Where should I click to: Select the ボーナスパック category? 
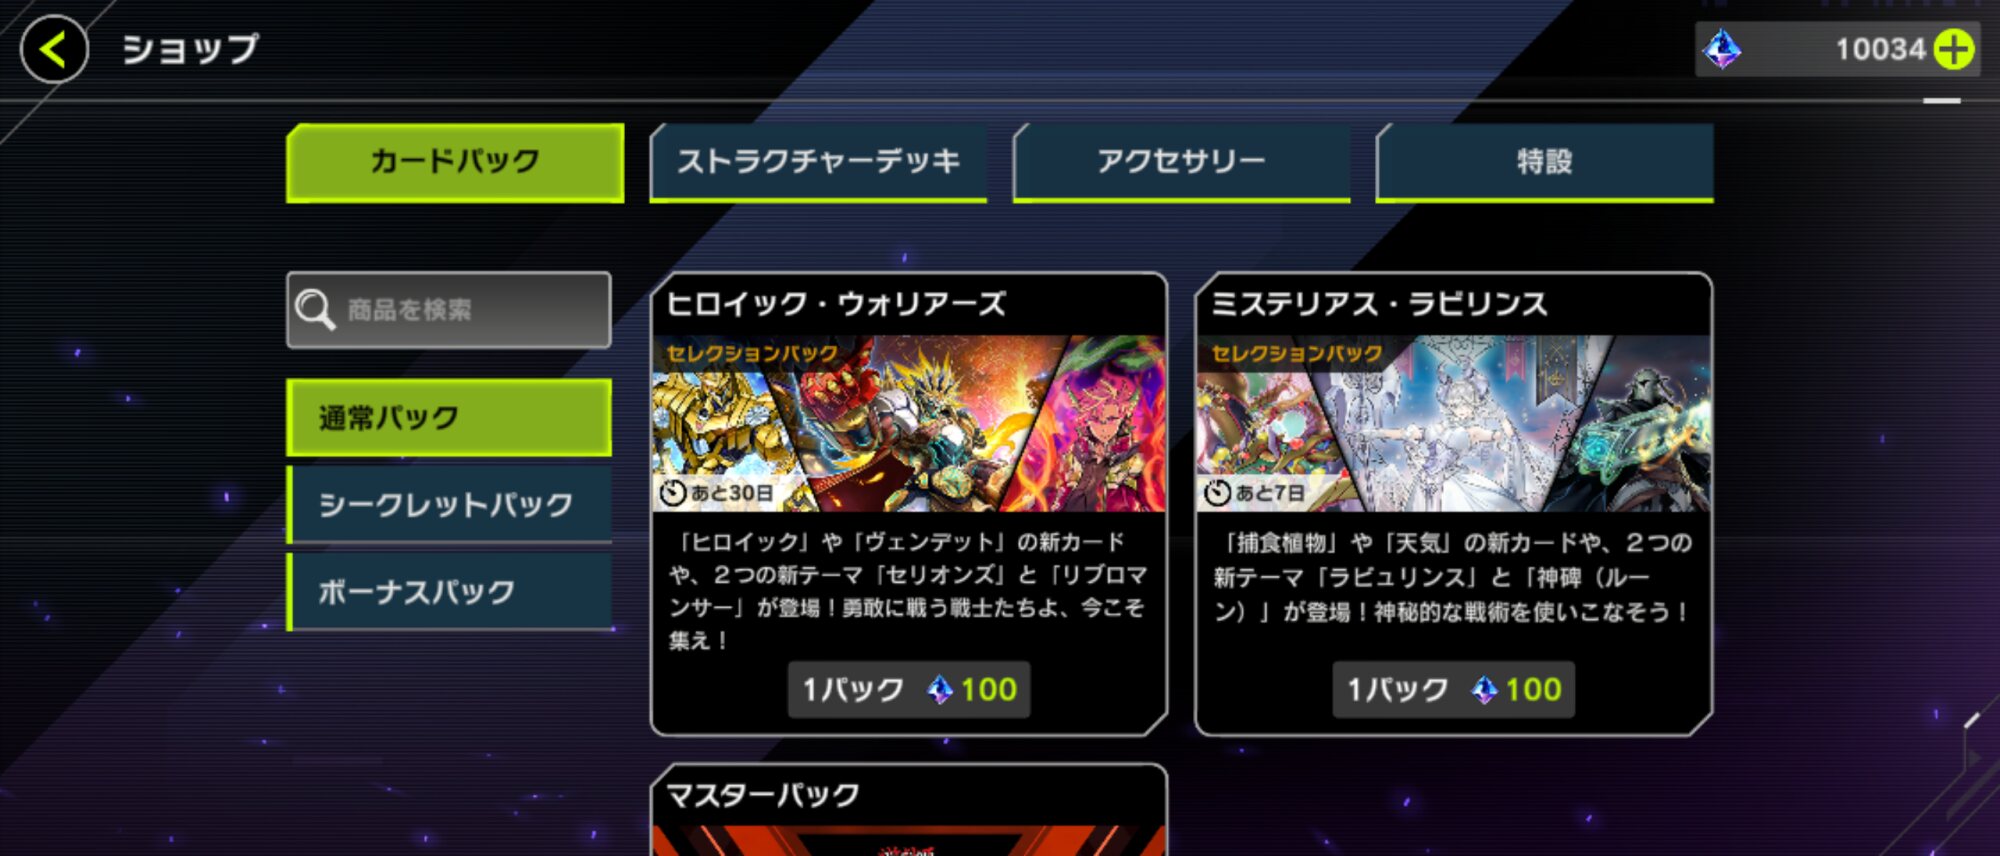point(449,592)
